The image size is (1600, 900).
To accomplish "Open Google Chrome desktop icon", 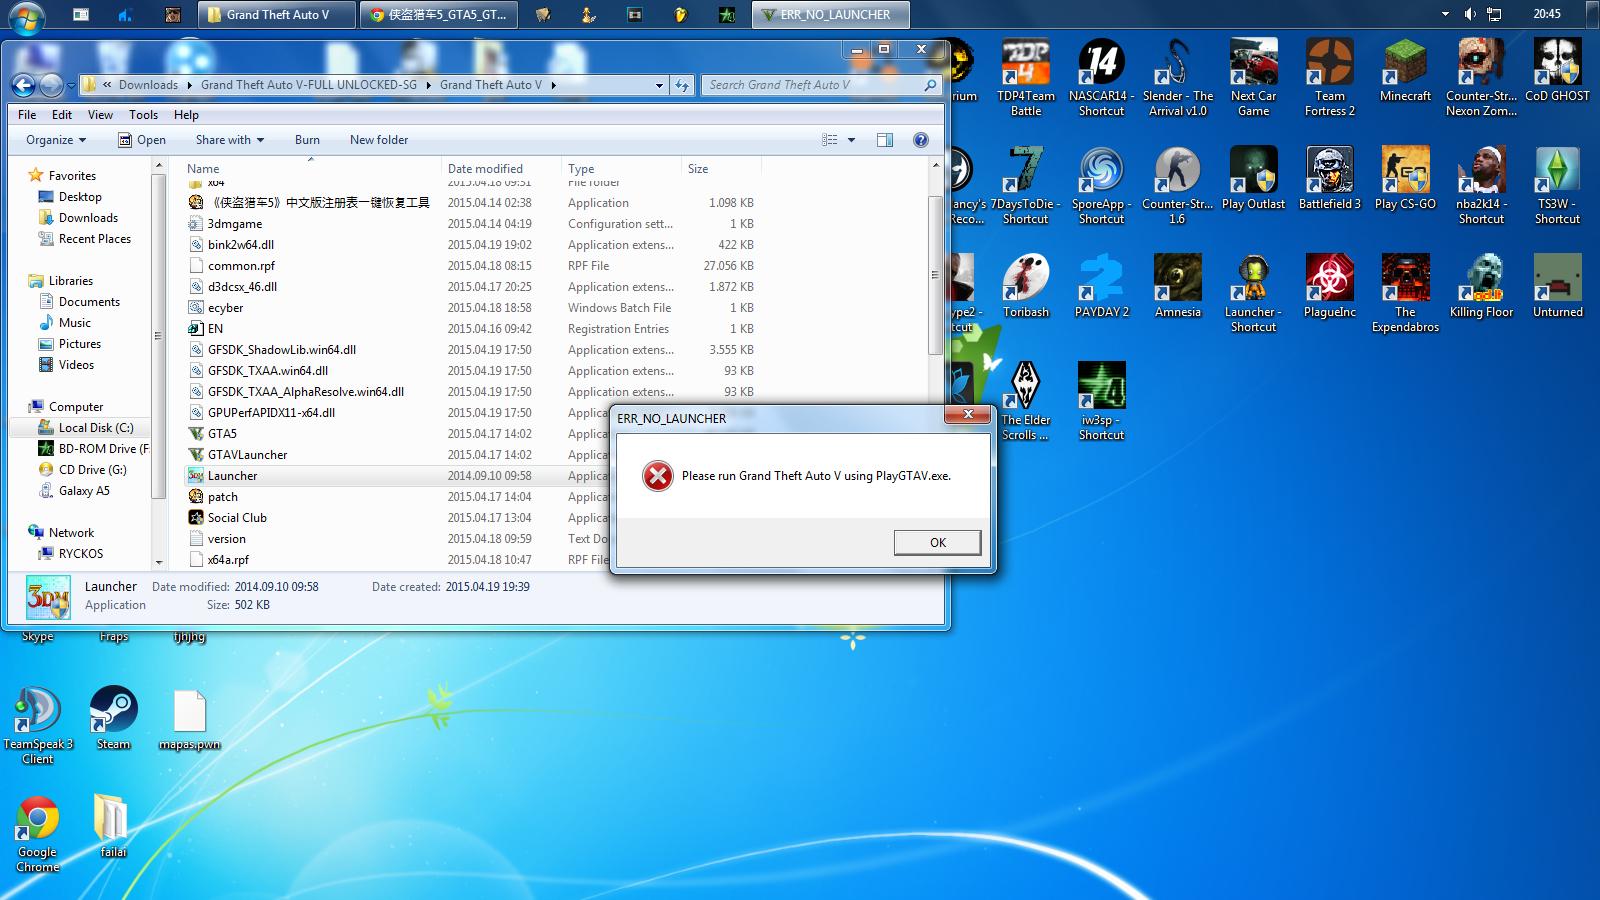I will 37,834.
